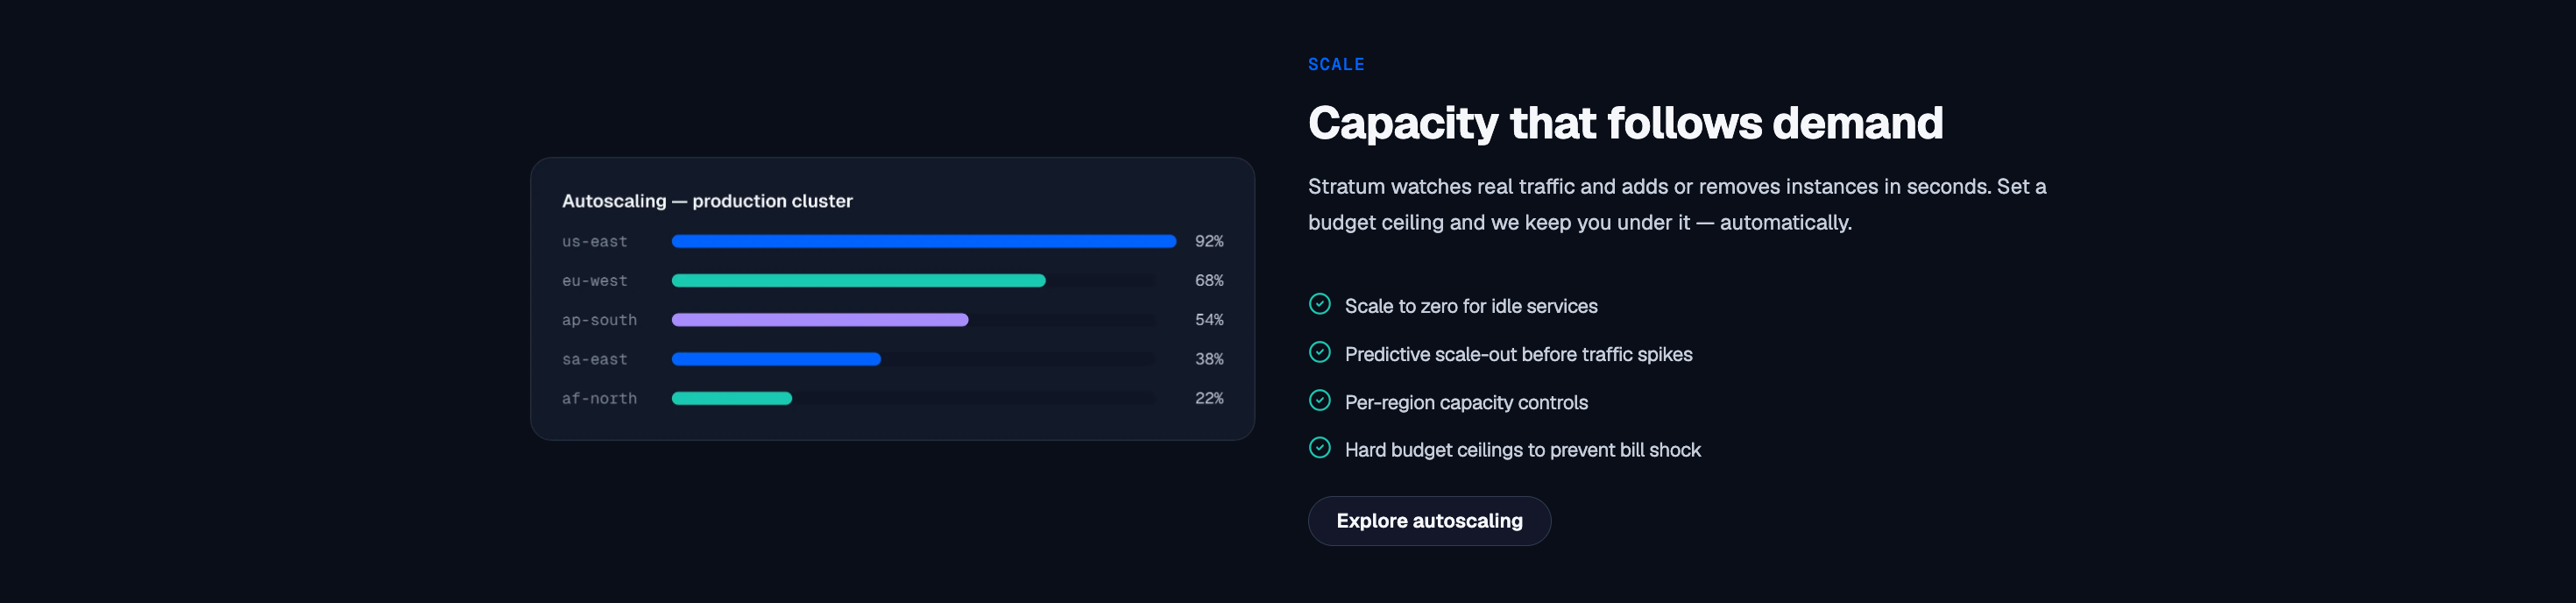Click Scale to zero for idle services text
This screenshot has width=2576, height=603.
pyautogui.click(x=1471, y=306)
